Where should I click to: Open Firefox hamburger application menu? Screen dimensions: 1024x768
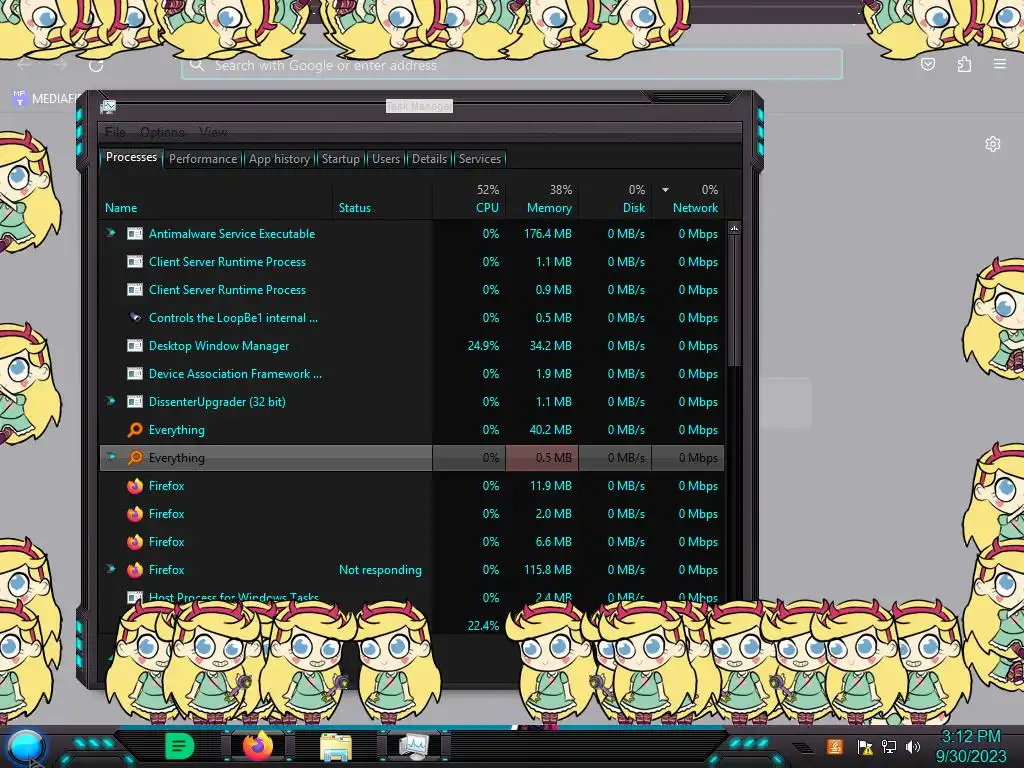click(x=1000, y=64)
